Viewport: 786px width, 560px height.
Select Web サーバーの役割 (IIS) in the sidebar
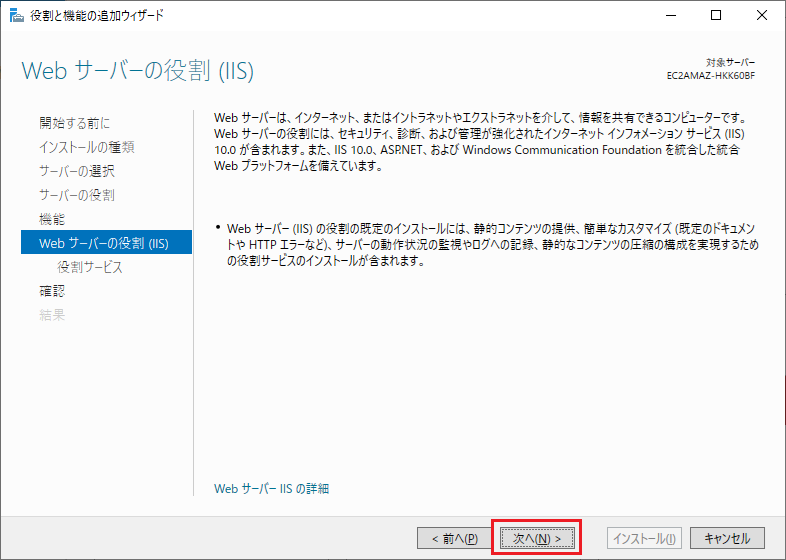point(106,243)
